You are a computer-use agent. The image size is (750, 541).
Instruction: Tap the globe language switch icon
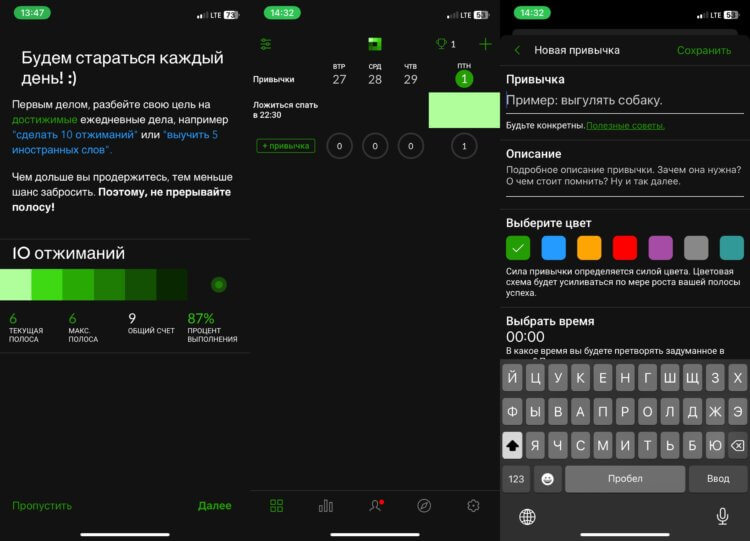pyautogui.click(x=527, y=517)
